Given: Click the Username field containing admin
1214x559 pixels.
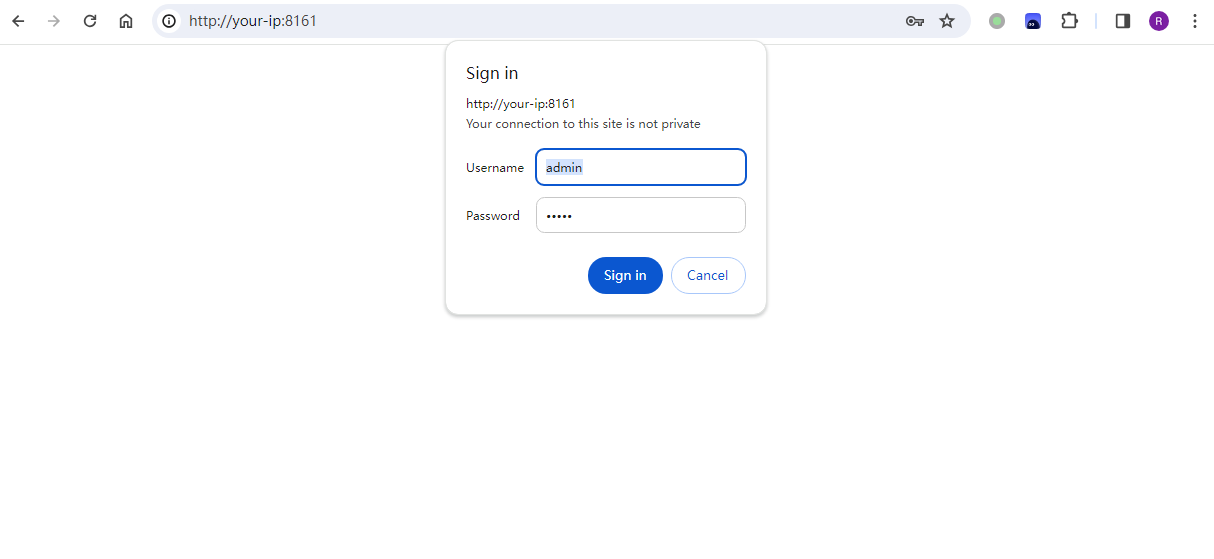Looking at the screenshot, I should click(641, 167).
